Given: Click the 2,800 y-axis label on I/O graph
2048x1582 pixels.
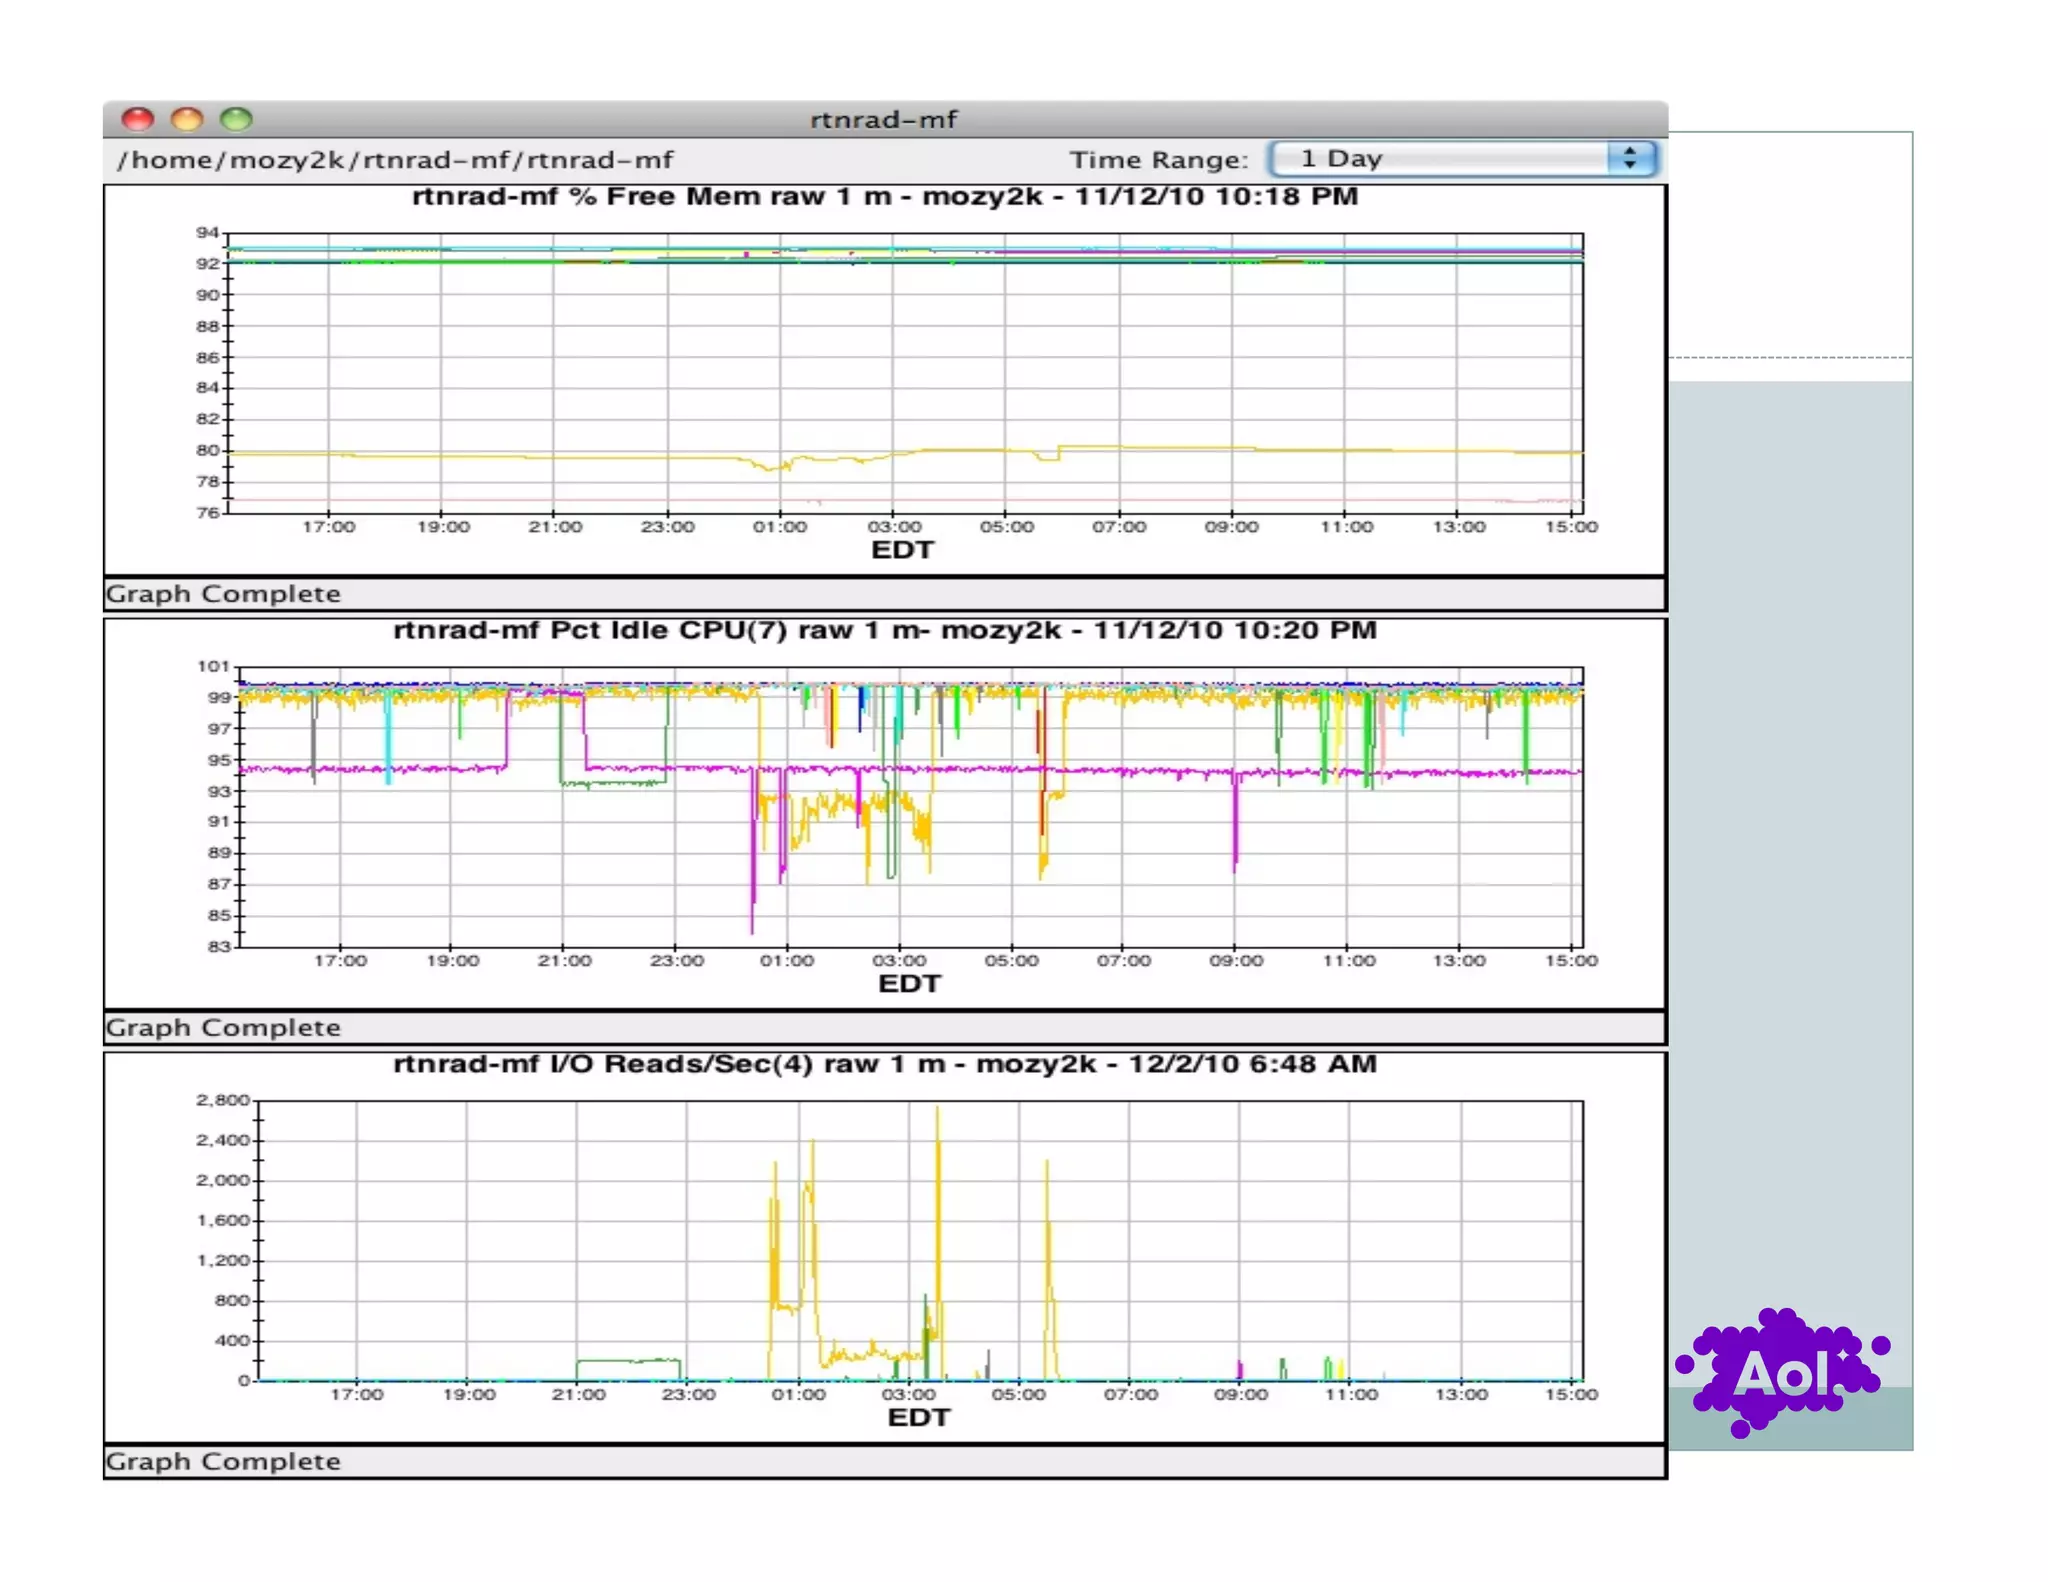Looking at the screenshot, I should [x=222, y=1100].
